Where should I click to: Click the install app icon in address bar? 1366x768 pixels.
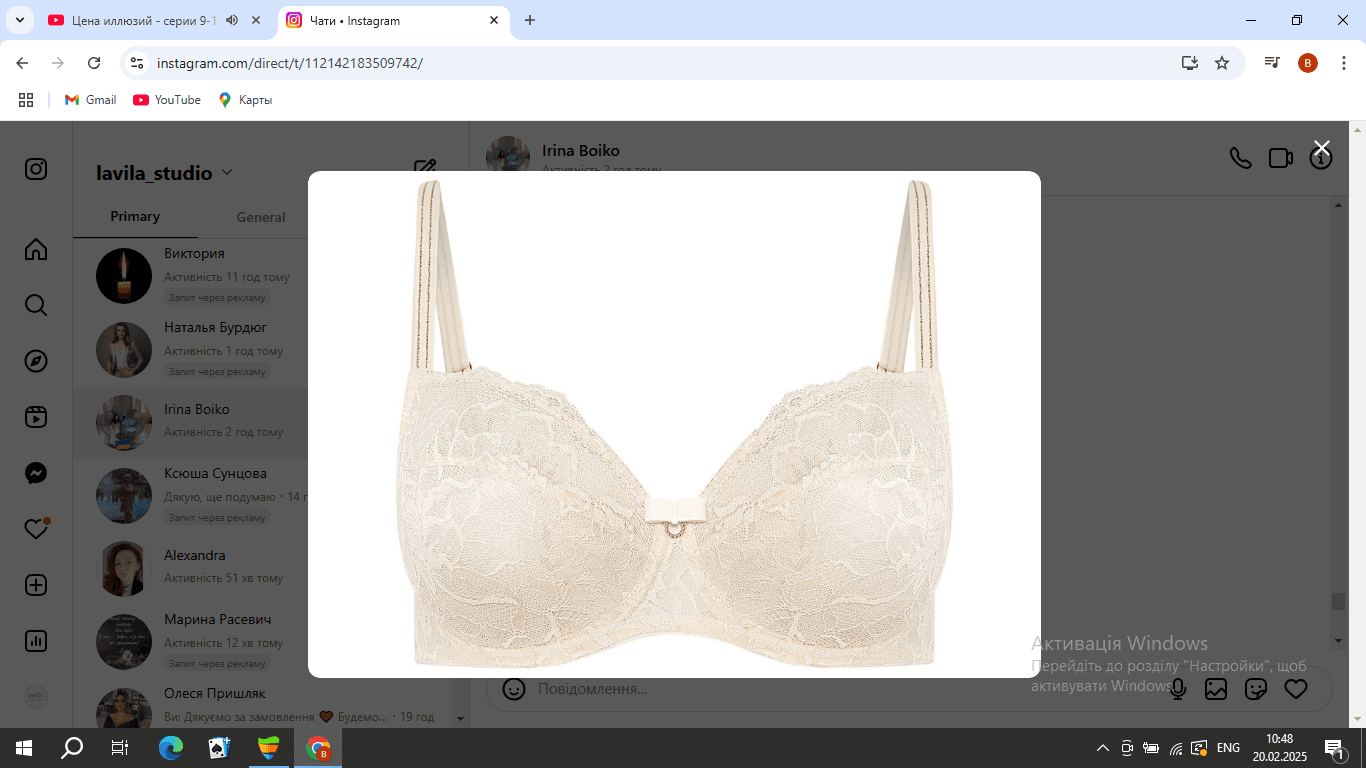coord(1189,63)
